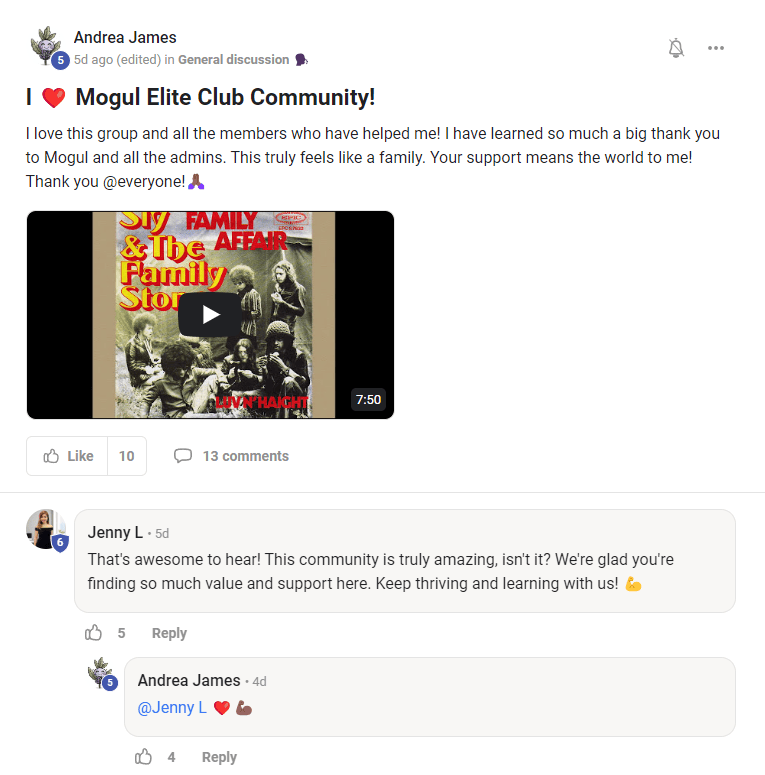Click Andrea James name in reply thread
Viewport: 765px width, 775px height.
pos(189,681)
